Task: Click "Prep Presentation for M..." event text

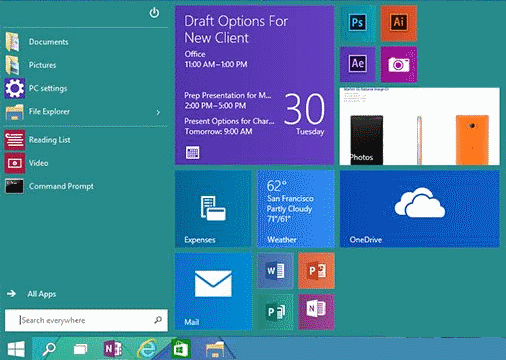Action: [x=228, y=95]
